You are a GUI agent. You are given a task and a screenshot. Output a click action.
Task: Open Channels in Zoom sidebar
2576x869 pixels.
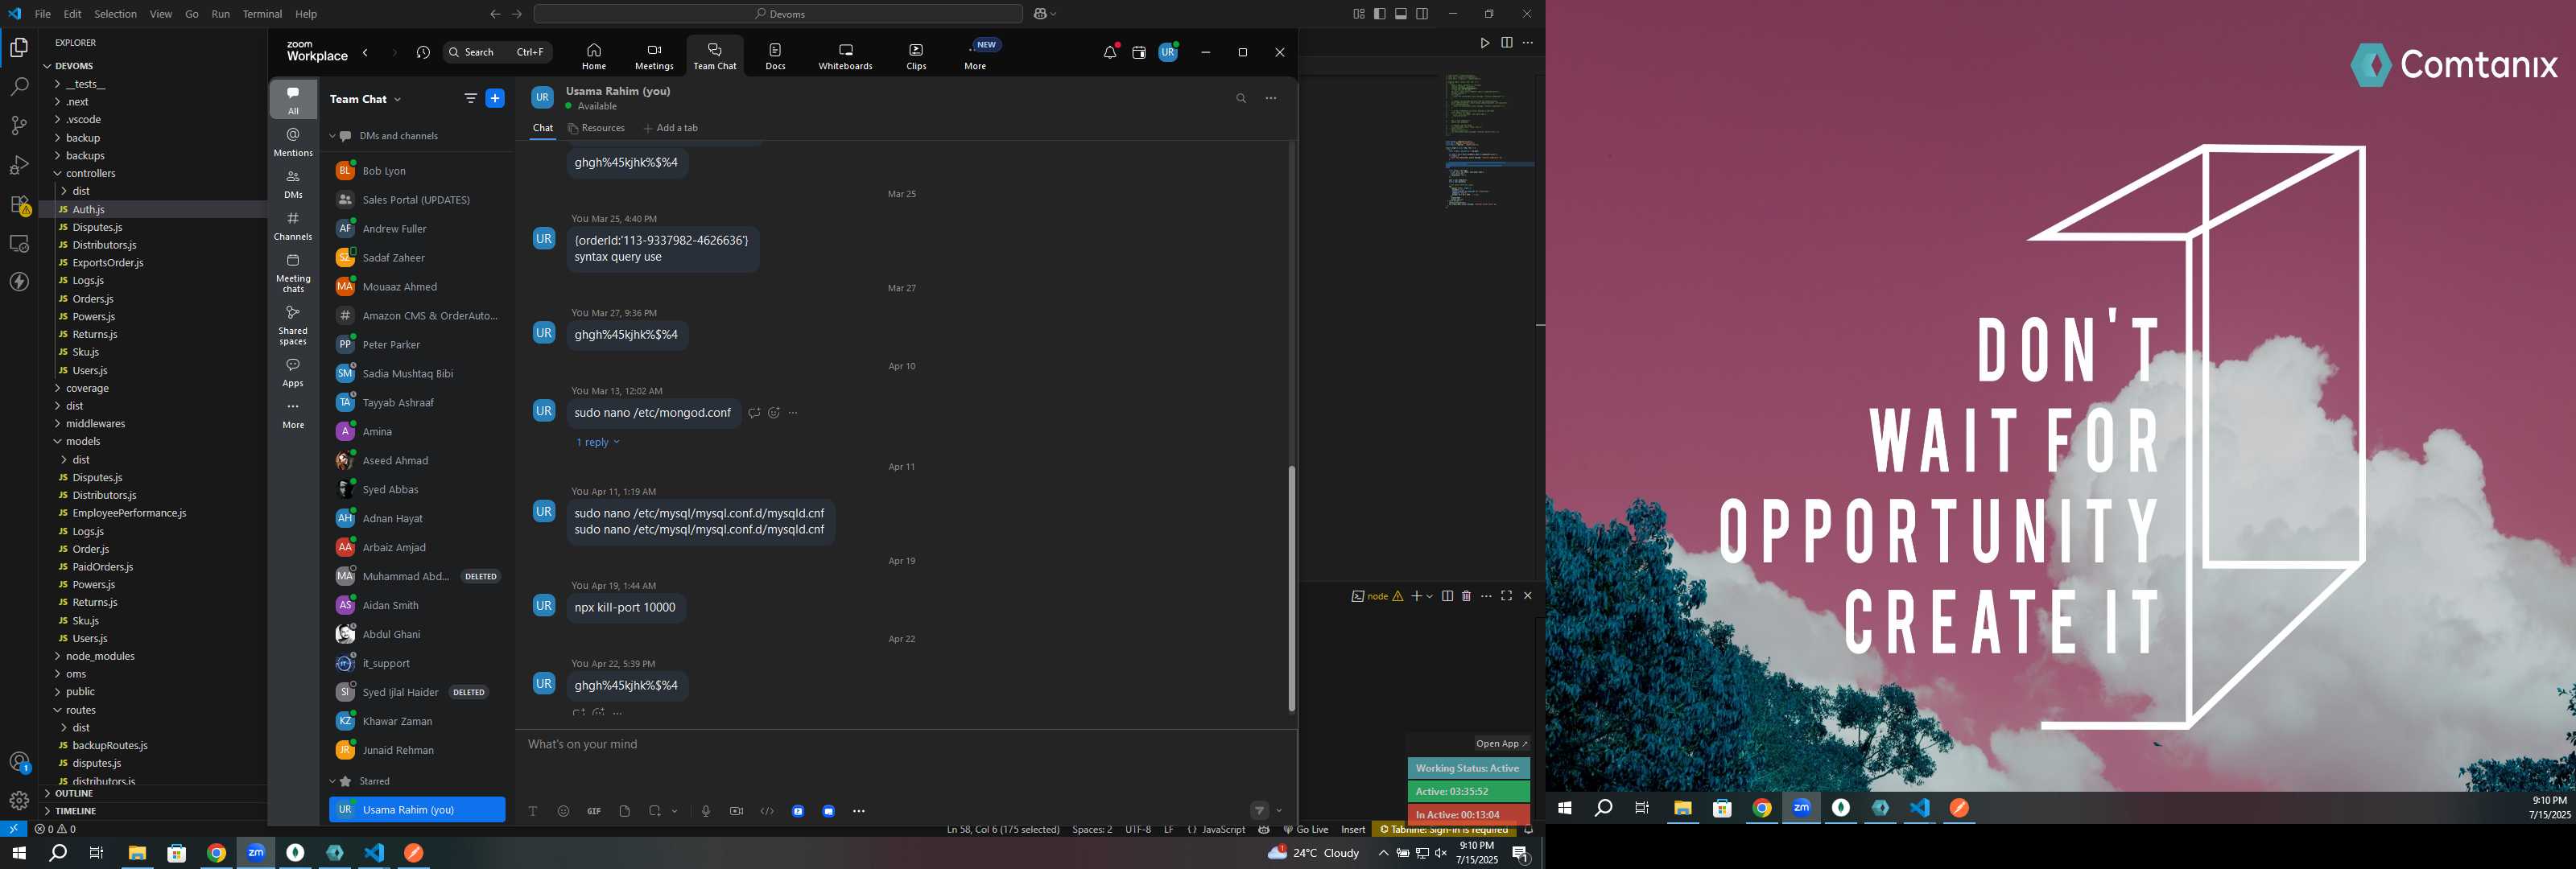293,226
